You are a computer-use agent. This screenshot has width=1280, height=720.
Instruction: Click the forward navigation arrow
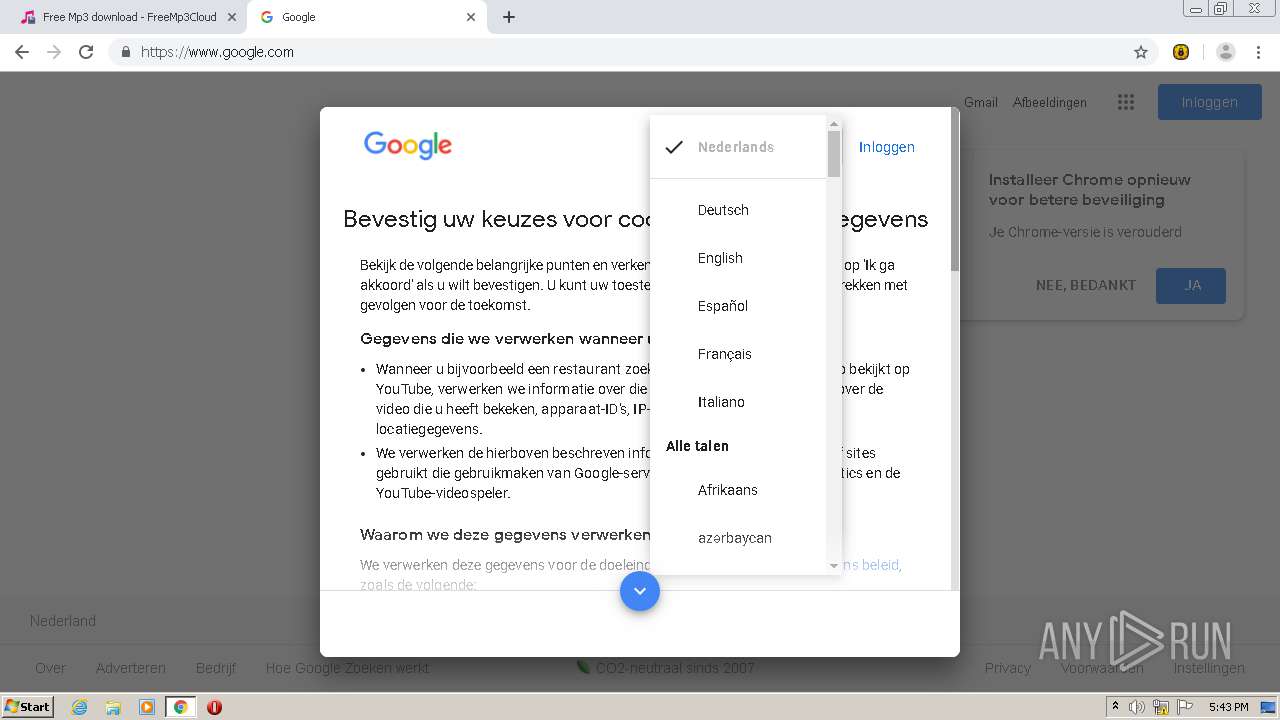coord(54,52)
